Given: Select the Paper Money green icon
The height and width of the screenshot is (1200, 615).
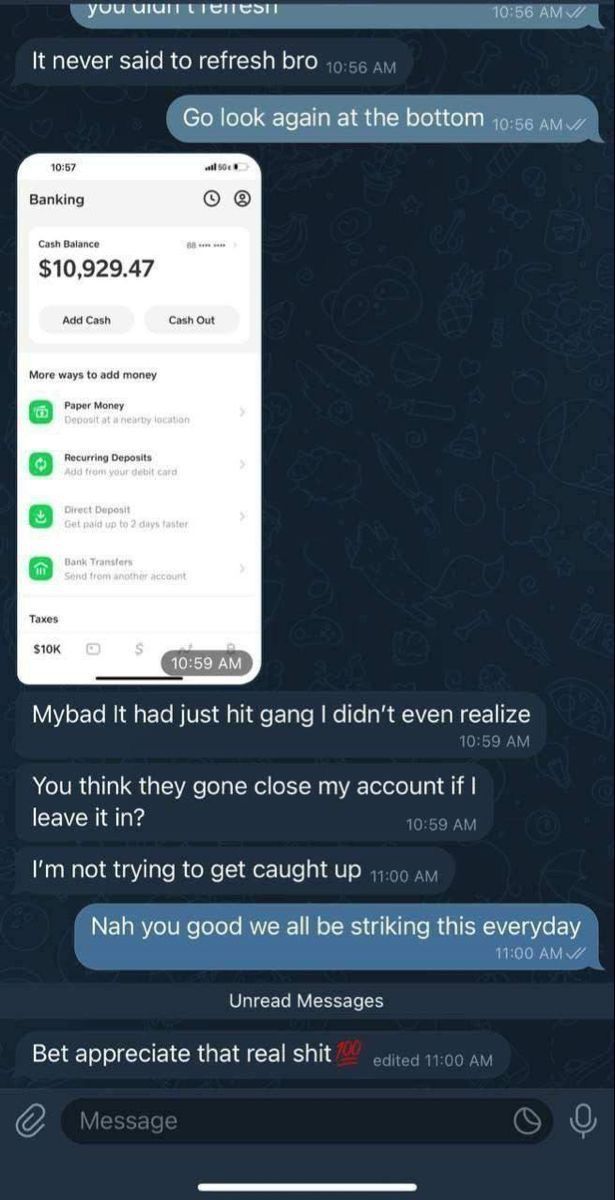Looking at the screenshot, I should pos(42,412).
